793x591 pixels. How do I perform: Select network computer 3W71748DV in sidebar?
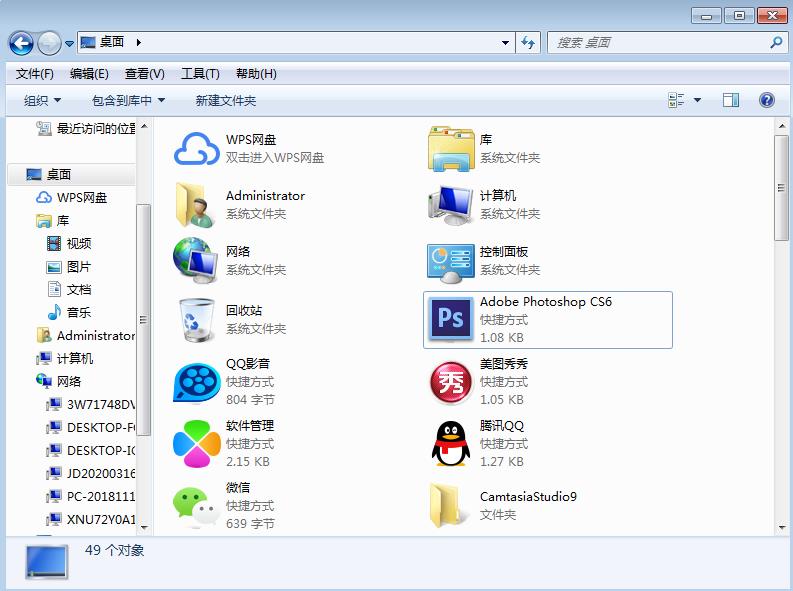pos(91,404)
